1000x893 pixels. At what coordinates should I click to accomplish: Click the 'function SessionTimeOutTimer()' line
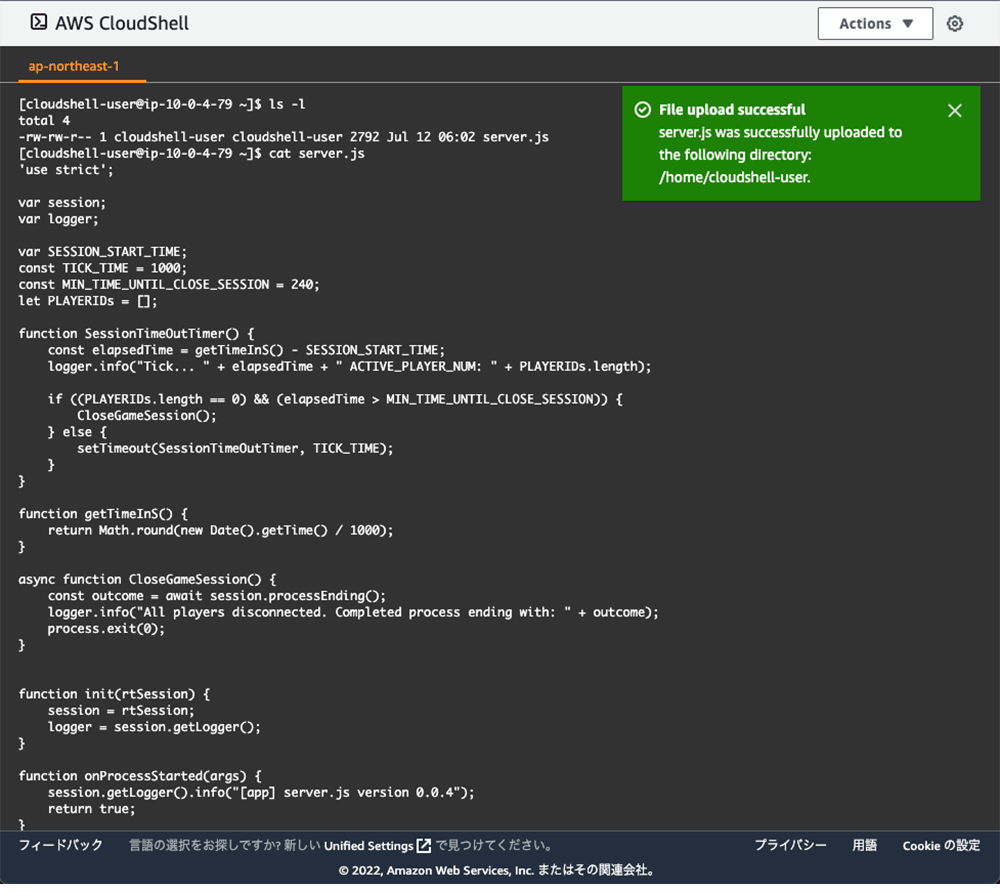point(136,334)
